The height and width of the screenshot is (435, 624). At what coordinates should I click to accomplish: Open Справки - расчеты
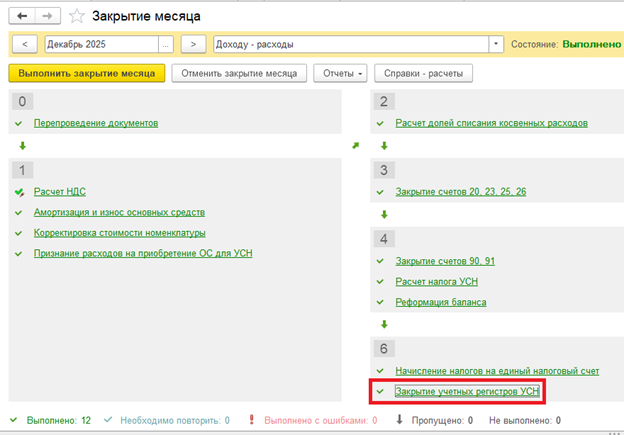point(423,73)
